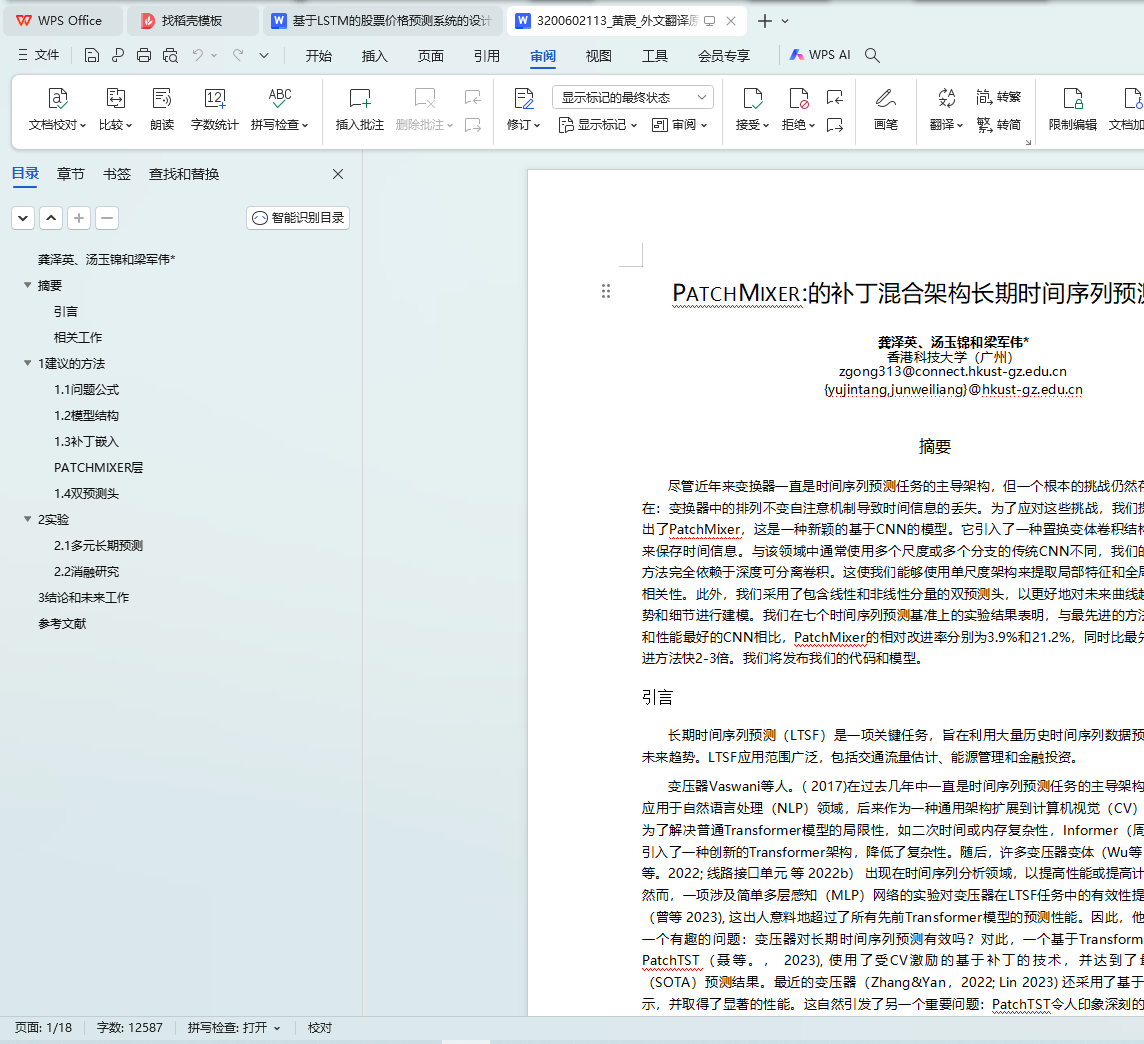Open WPS Office home tab
Screen dimensions: 1144x1044
tap(61, 20)
